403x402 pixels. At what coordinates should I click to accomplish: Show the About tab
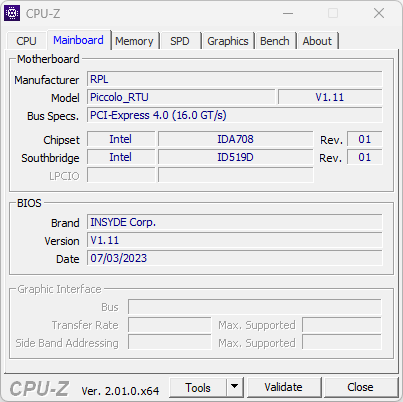point(317,41)
